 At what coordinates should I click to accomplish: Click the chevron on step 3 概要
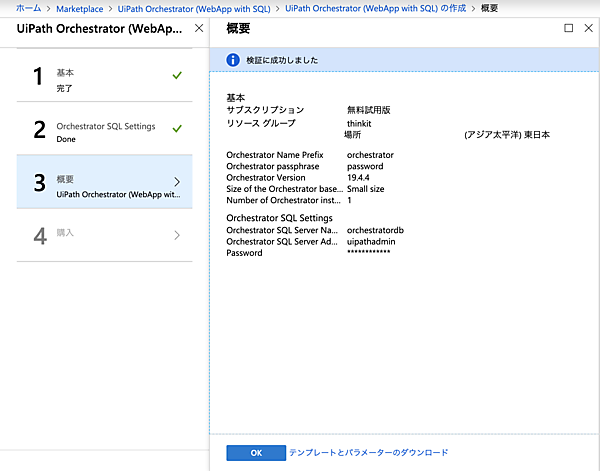pos(177,182)
